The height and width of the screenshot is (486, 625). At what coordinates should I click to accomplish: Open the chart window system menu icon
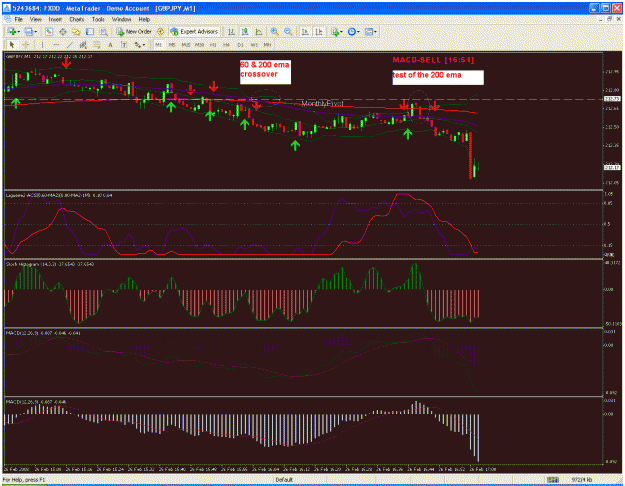7,19
